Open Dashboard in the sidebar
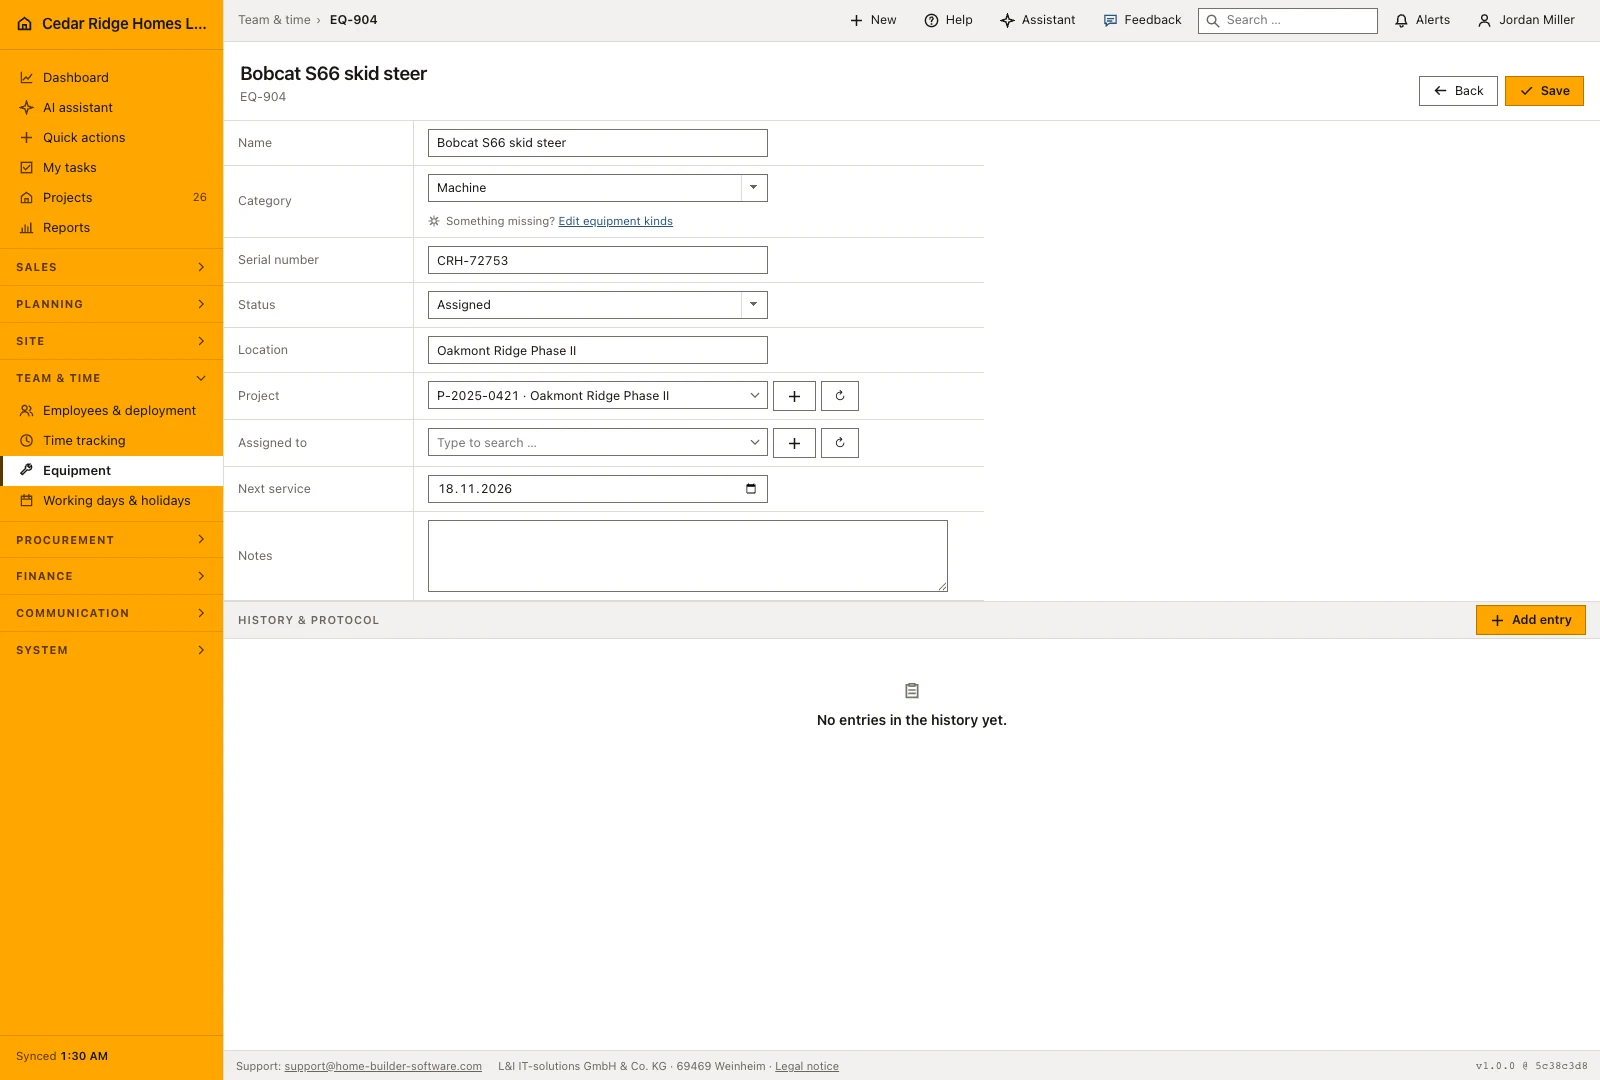Screen dimensions: 1600x1080 112,78
